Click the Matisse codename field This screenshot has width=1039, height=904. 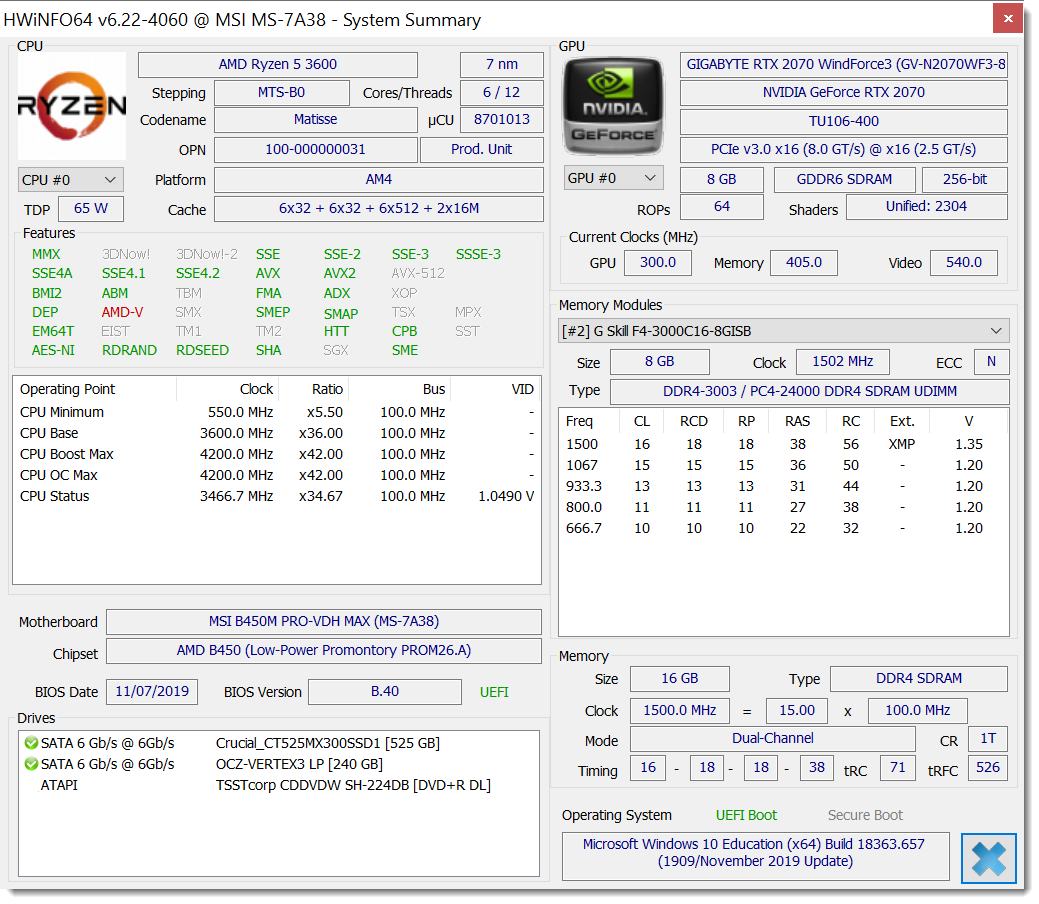[316, 120]
